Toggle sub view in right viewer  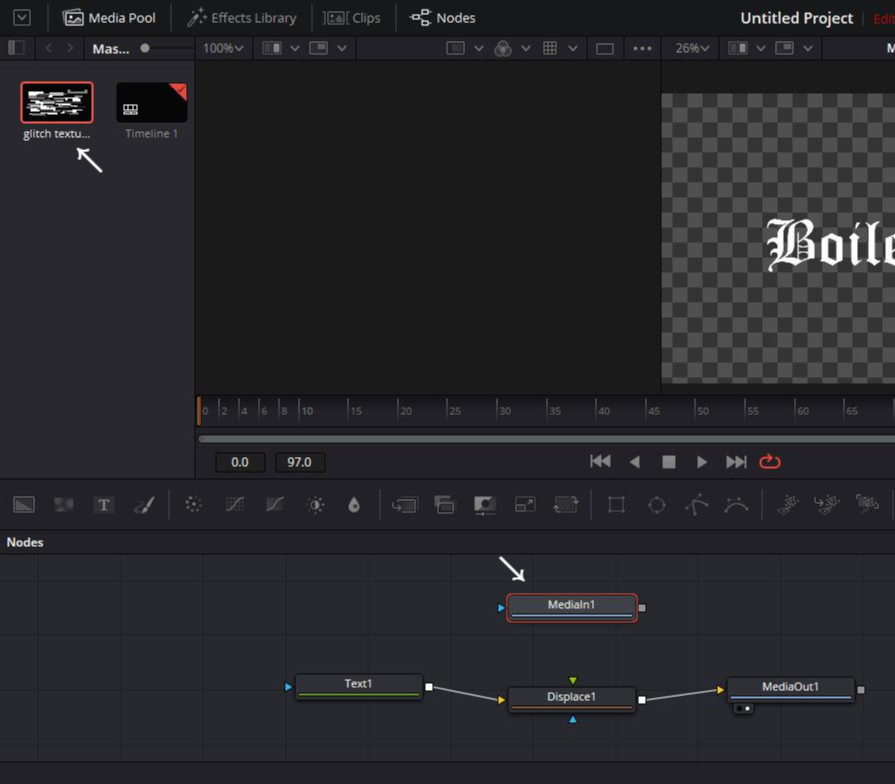[784, 49]
